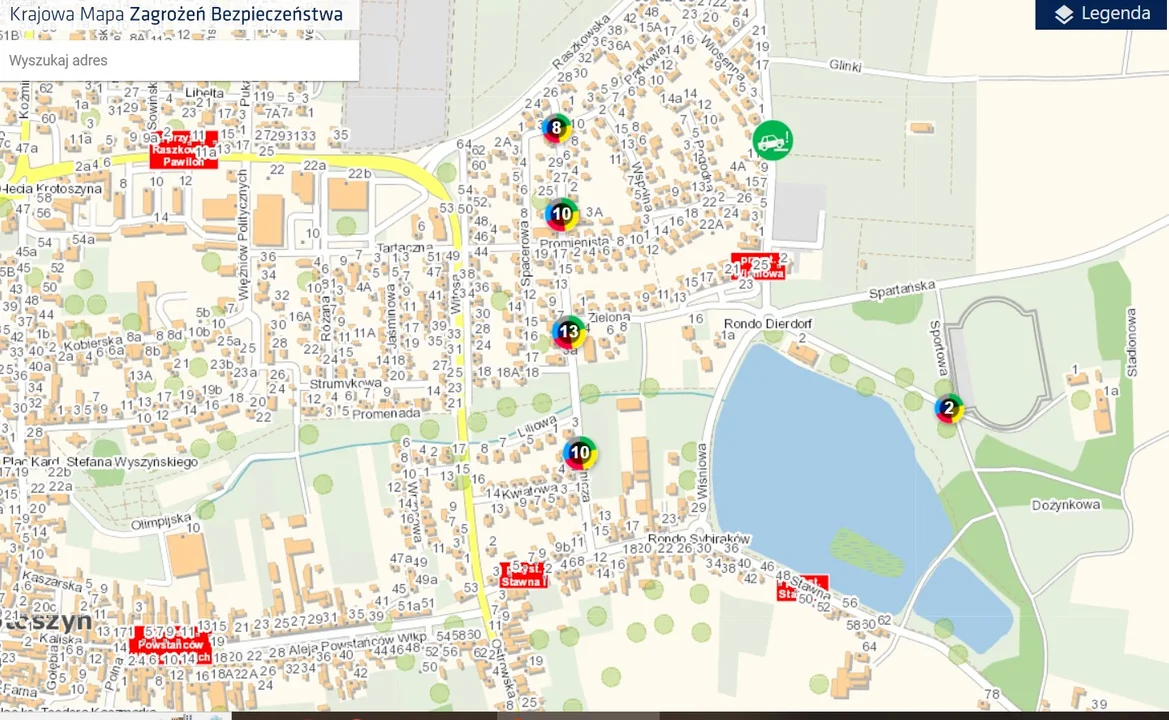Click the Glinki street label

click(x=845, y=66)
